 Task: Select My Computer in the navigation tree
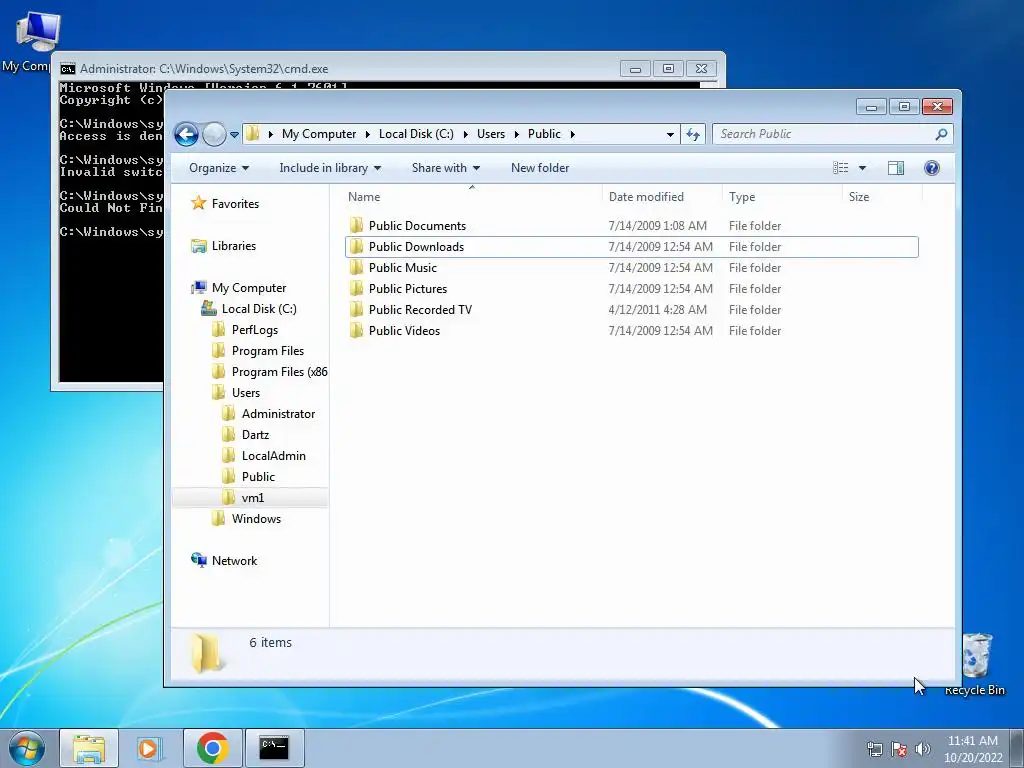coord(240,288)
